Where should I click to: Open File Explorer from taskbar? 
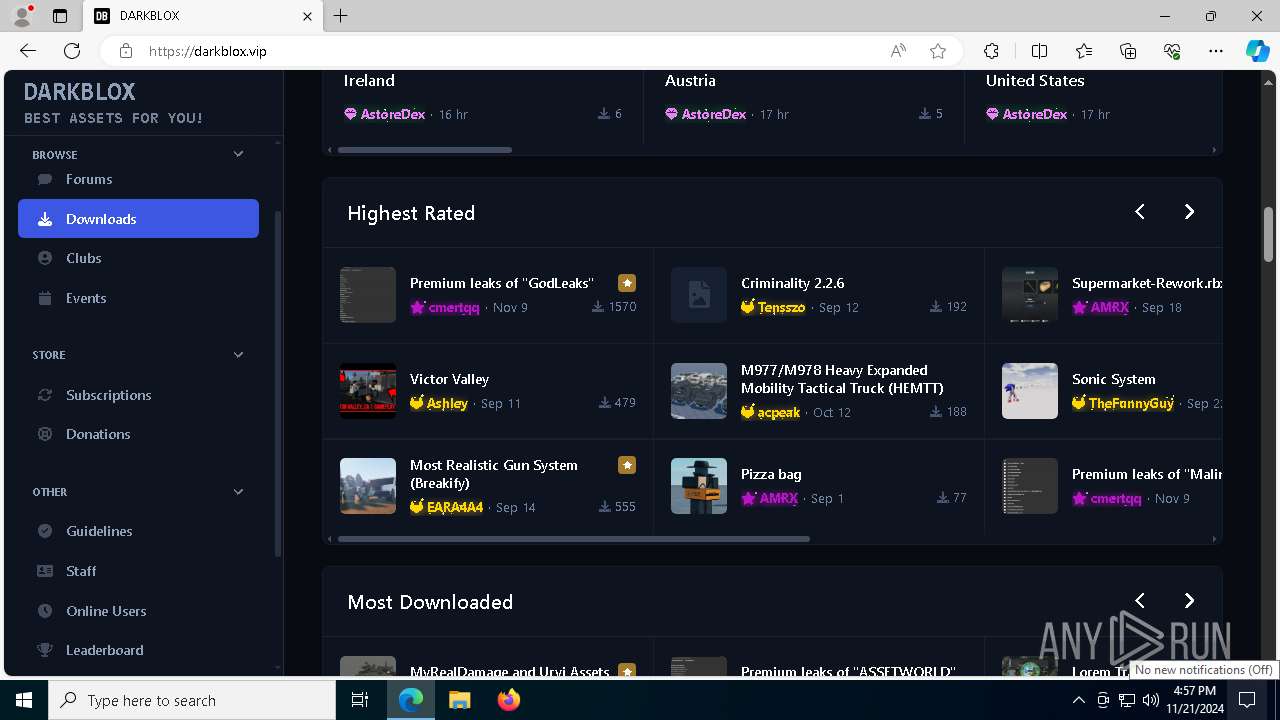click(x=459, y=700)
